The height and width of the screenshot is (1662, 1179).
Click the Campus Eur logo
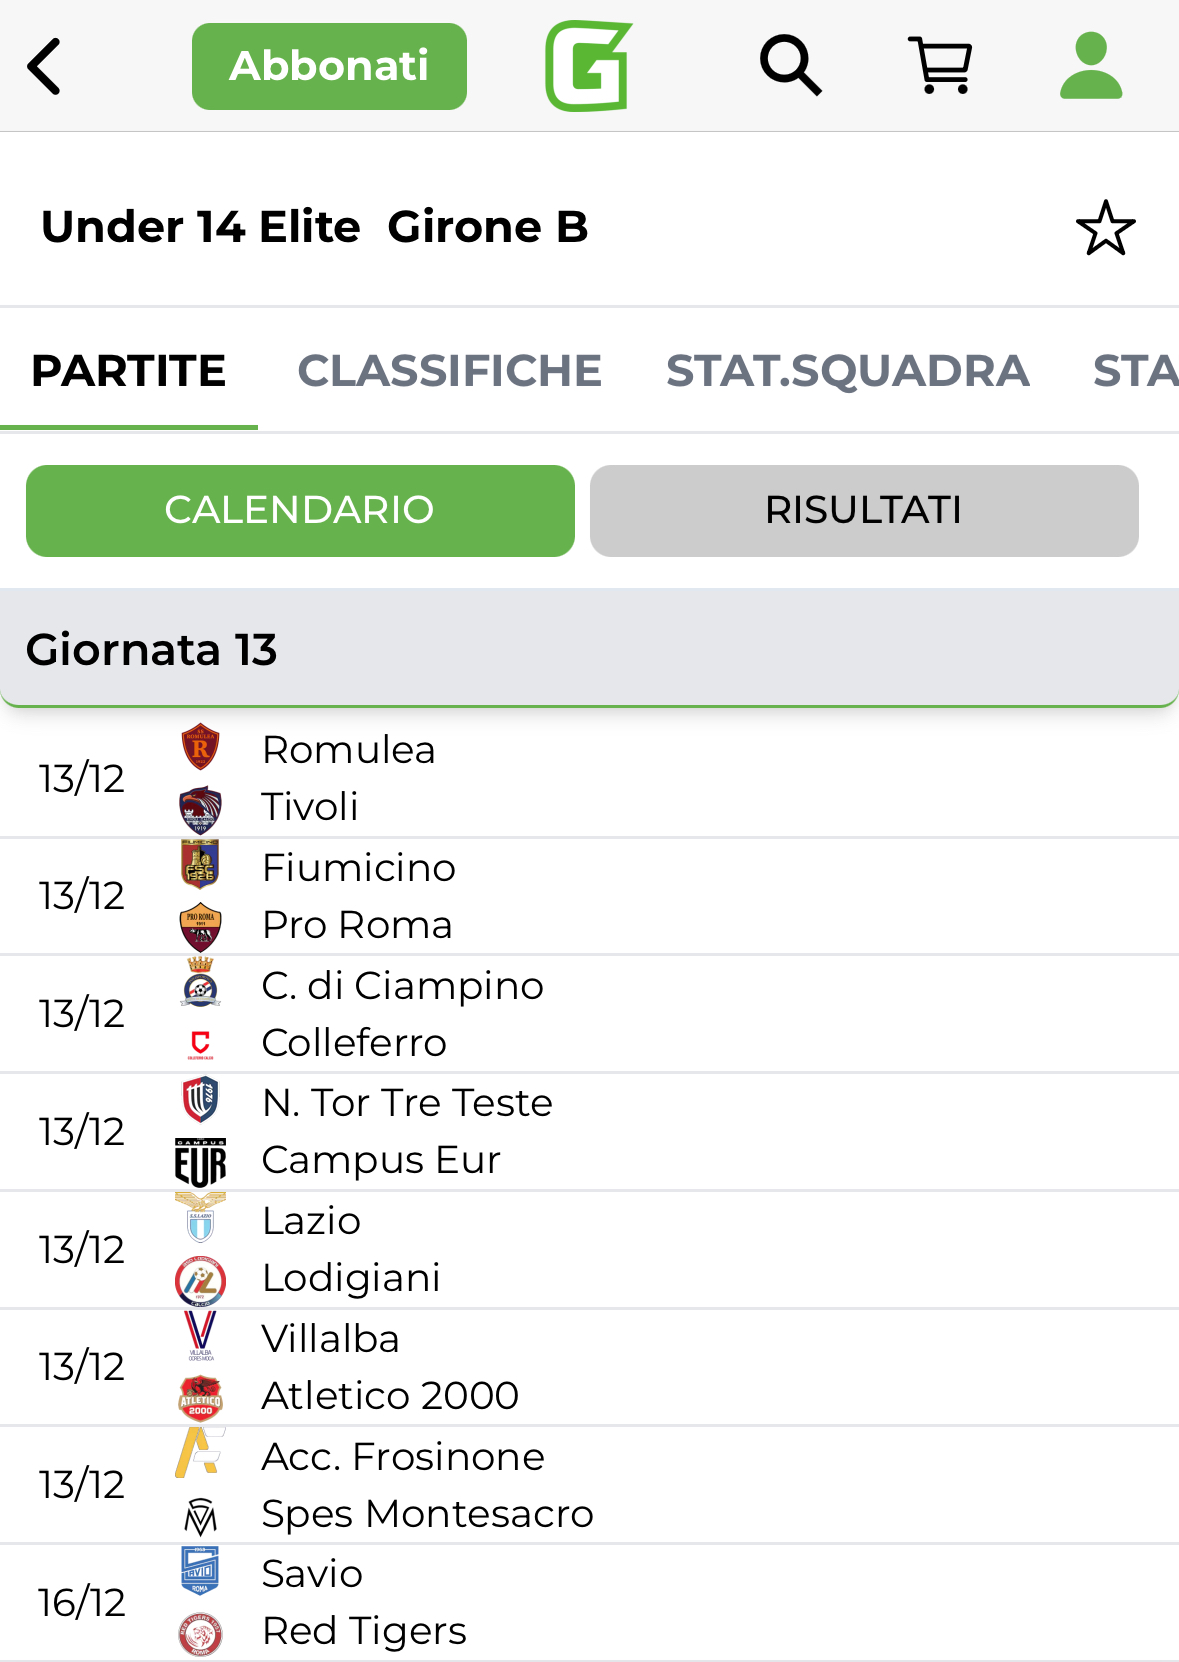[200, 1162]
